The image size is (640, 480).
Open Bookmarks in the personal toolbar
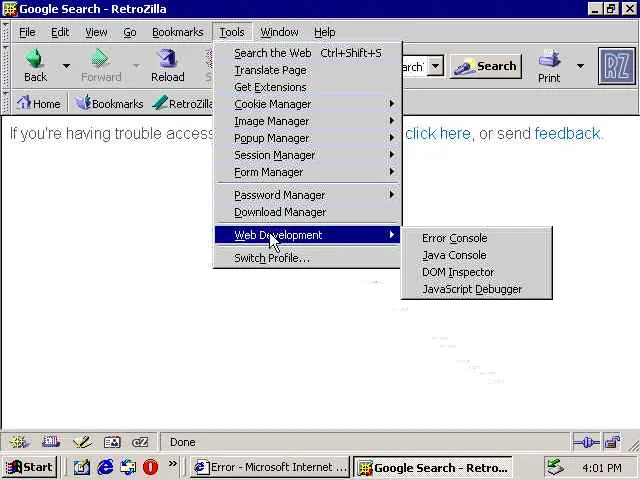tap(109, 103)
